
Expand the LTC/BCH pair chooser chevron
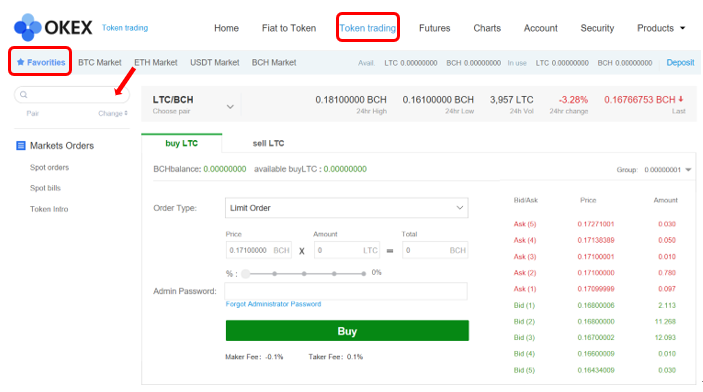[x=230, y=107]
